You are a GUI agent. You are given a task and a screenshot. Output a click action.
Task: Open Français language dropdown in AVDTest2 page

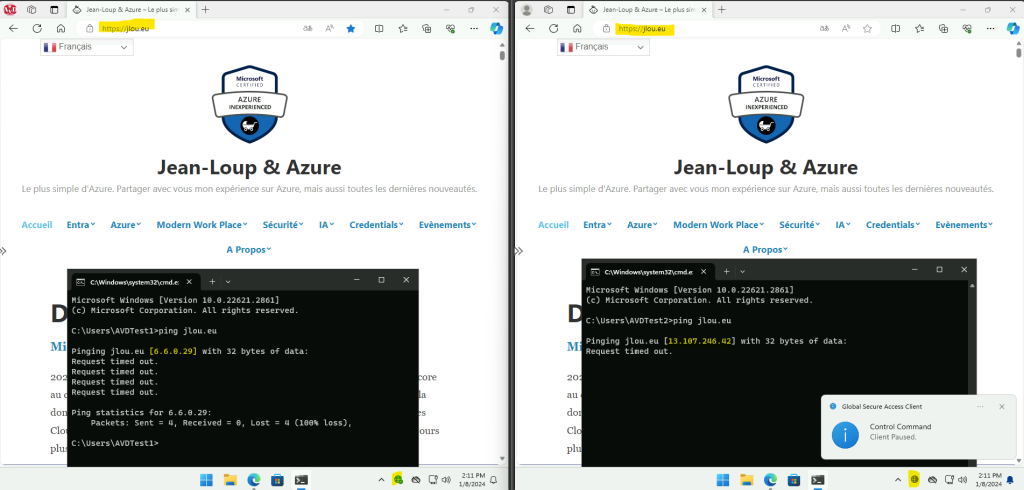click(x=603, y=47)
